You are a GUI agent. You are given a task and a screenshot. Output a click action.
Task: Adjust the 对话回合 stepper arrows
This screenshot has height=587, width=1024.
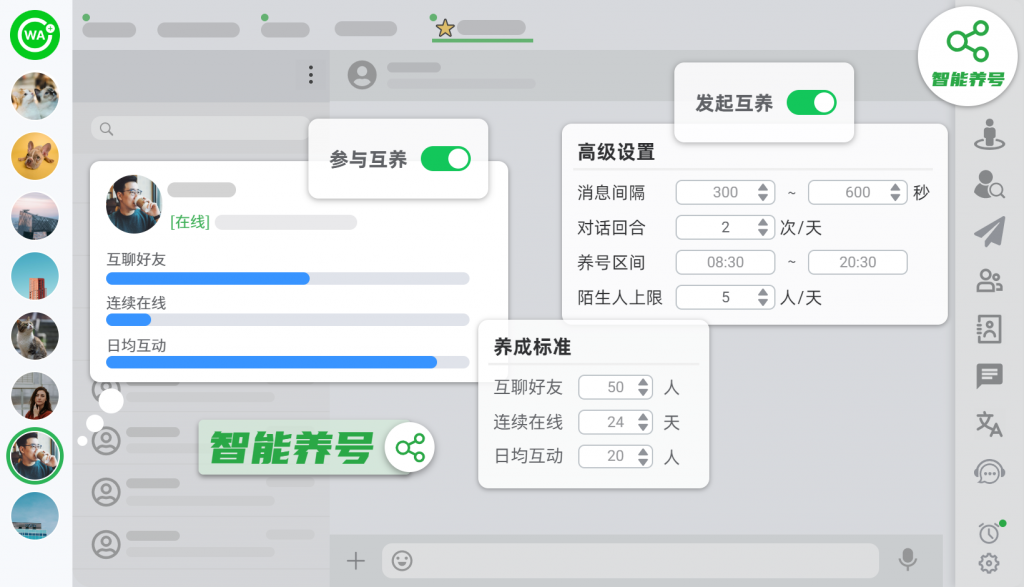pos(764,227)
